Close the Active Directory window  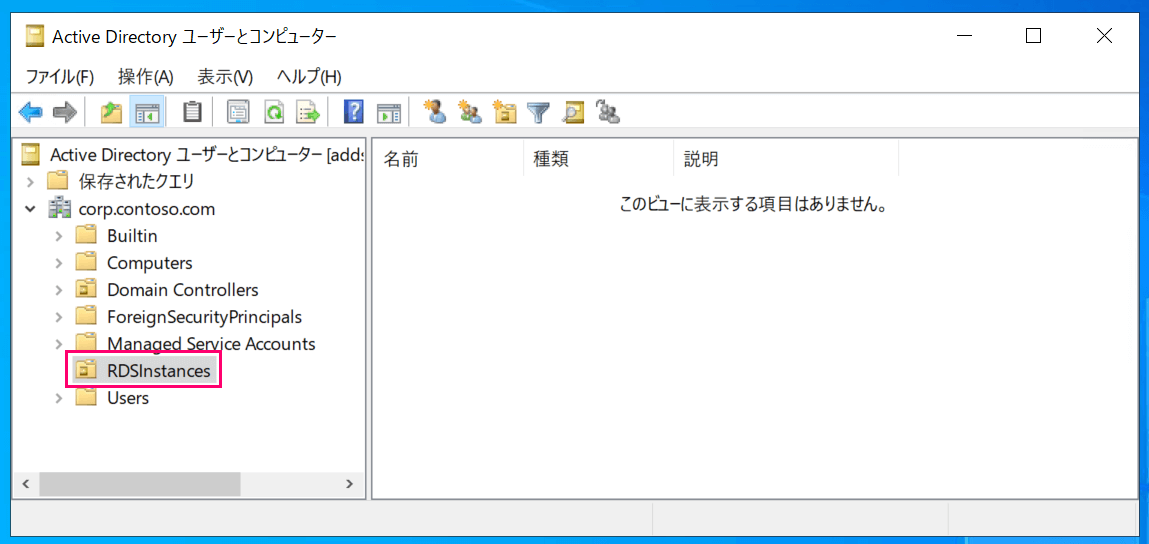(x=1104, y=36)
